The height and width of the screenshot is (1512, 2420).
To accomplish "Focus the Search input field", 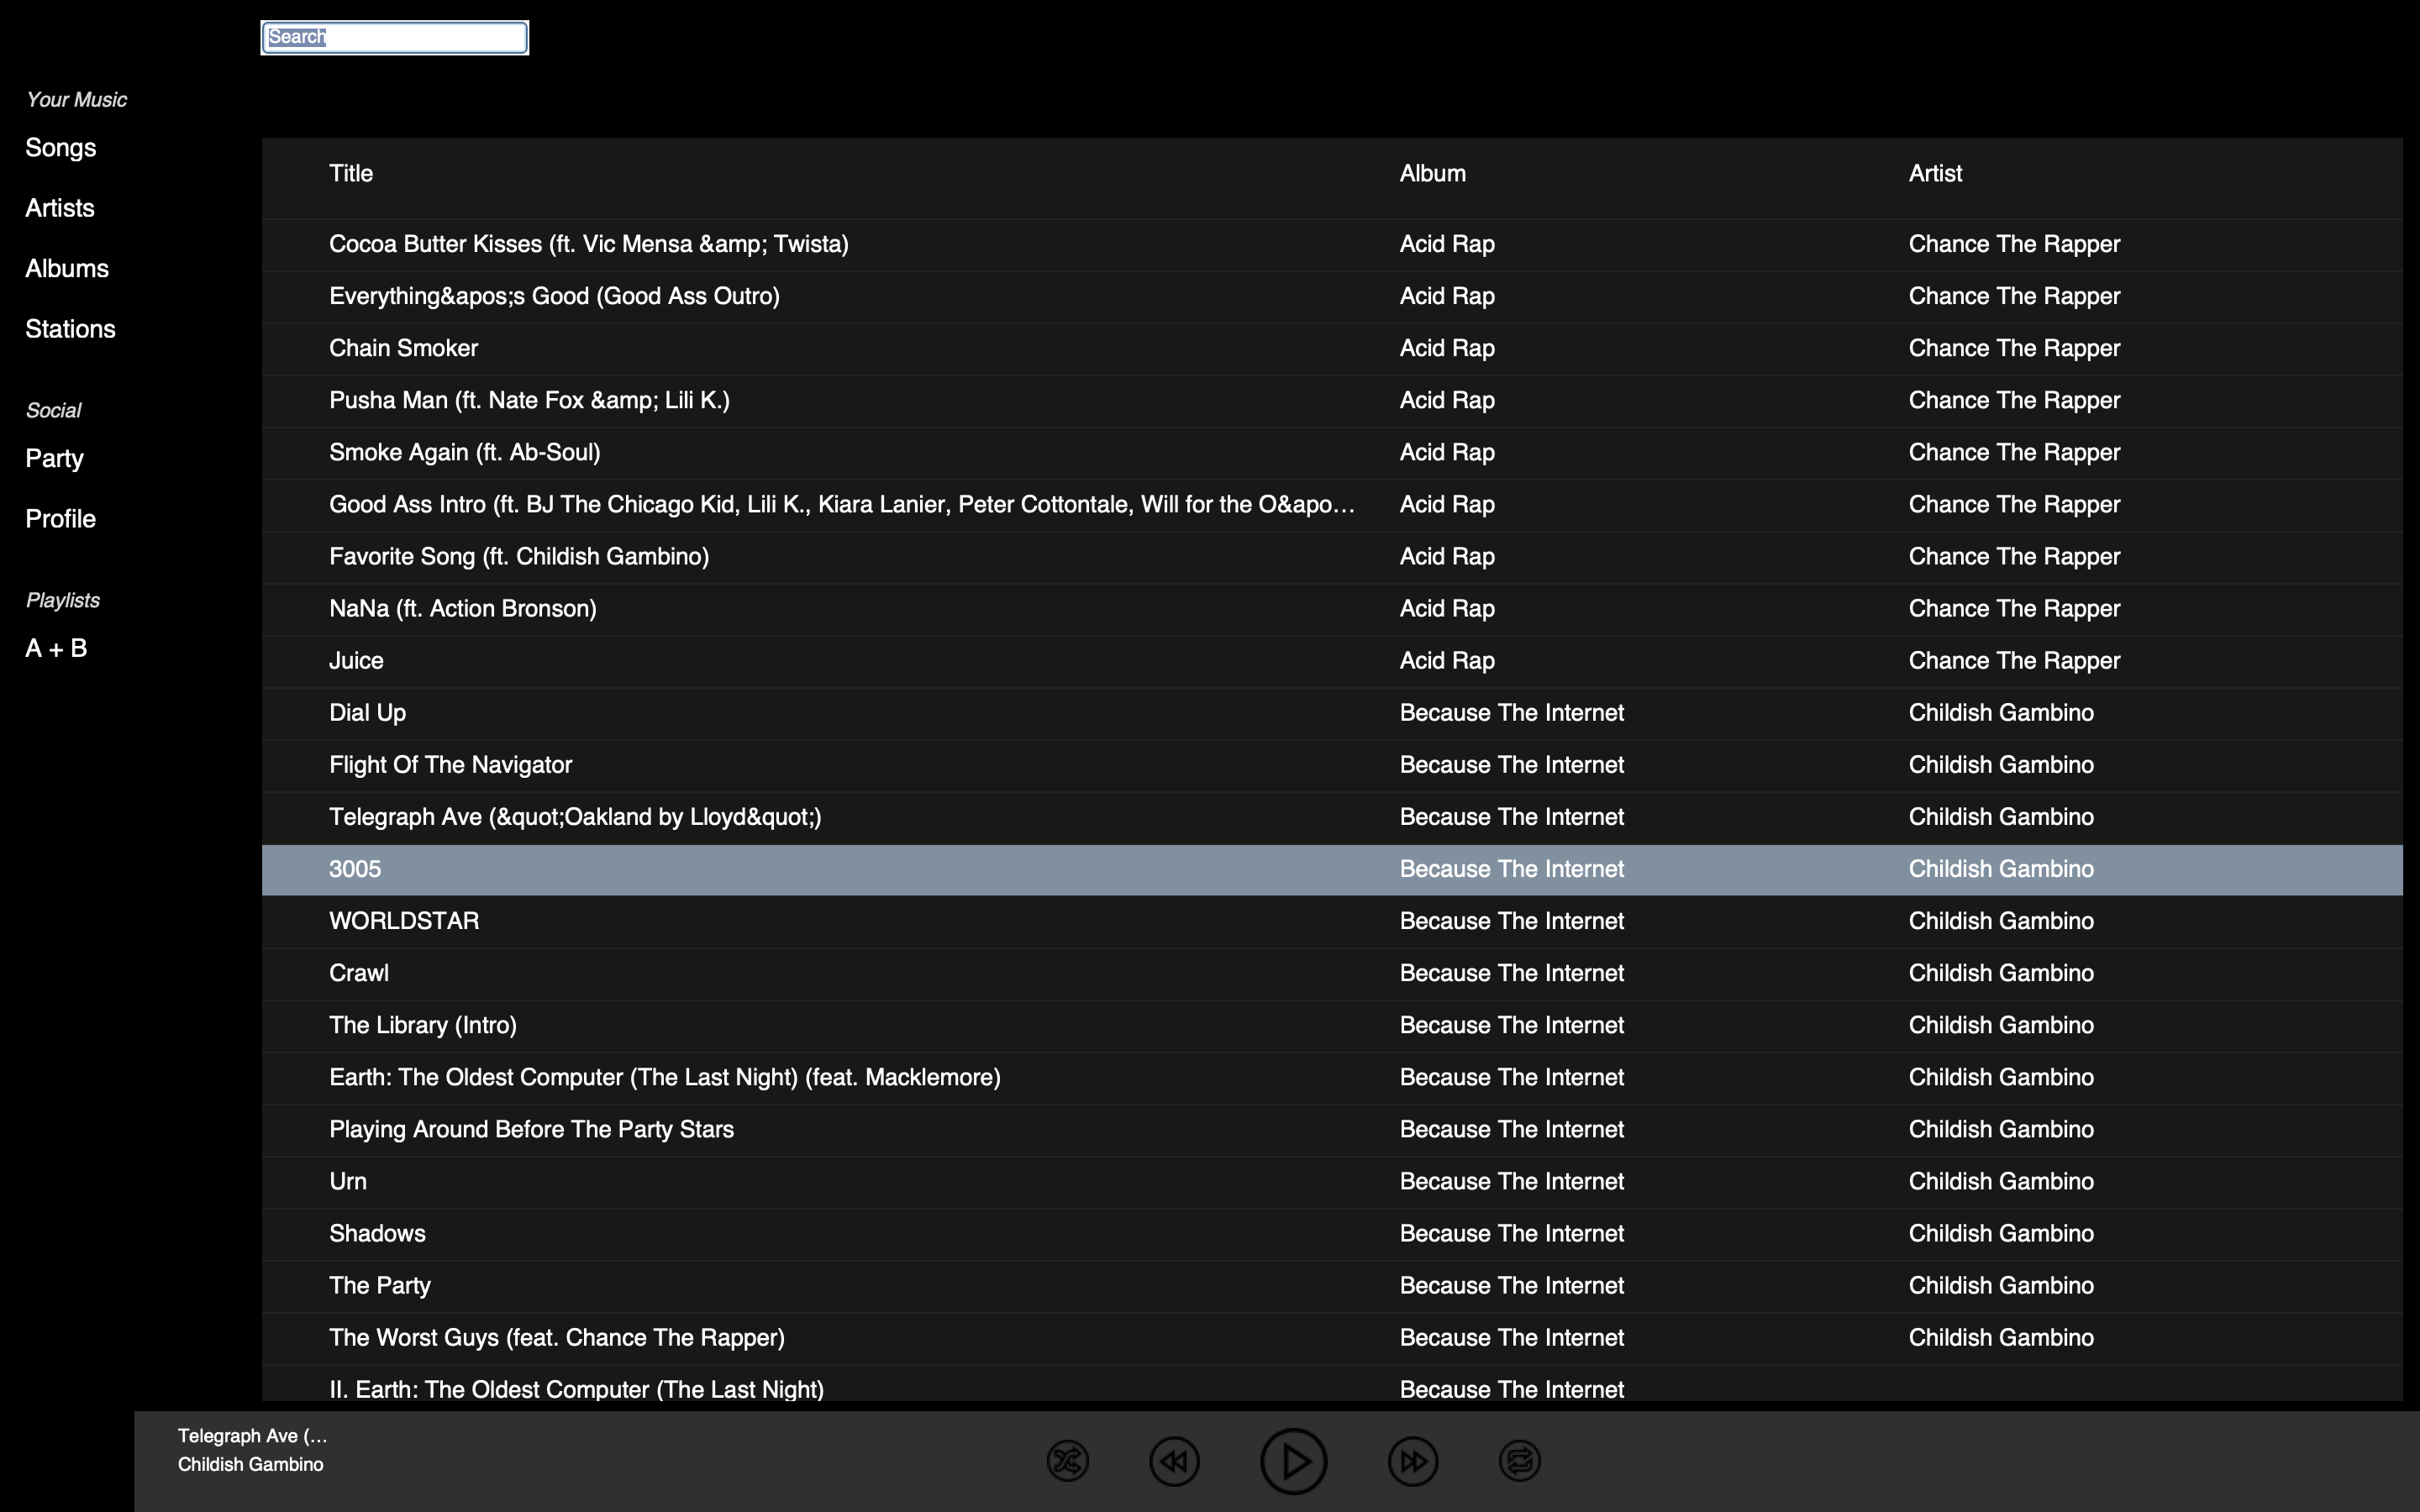I will click(x=394, y=37).
